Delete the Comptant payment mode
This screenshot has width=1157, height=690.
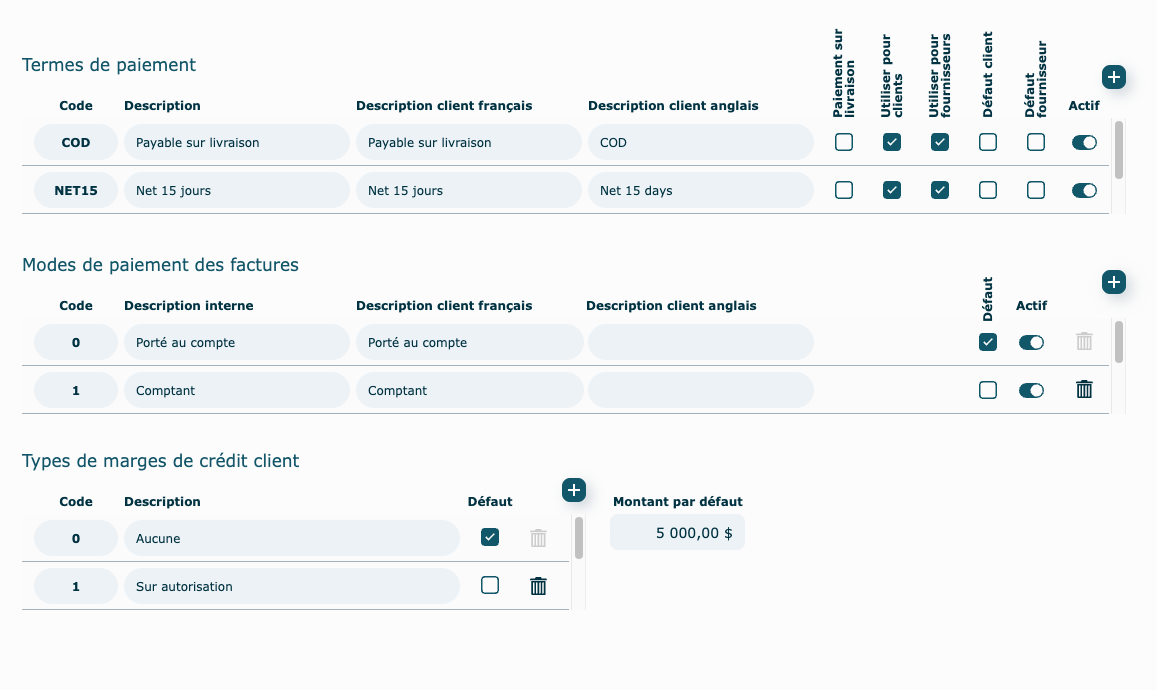tap(1084, 390)
